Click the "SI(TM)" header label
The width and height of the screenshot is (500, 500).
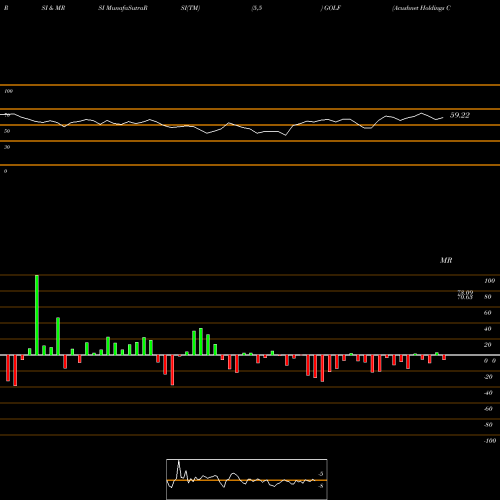point(190,8)
